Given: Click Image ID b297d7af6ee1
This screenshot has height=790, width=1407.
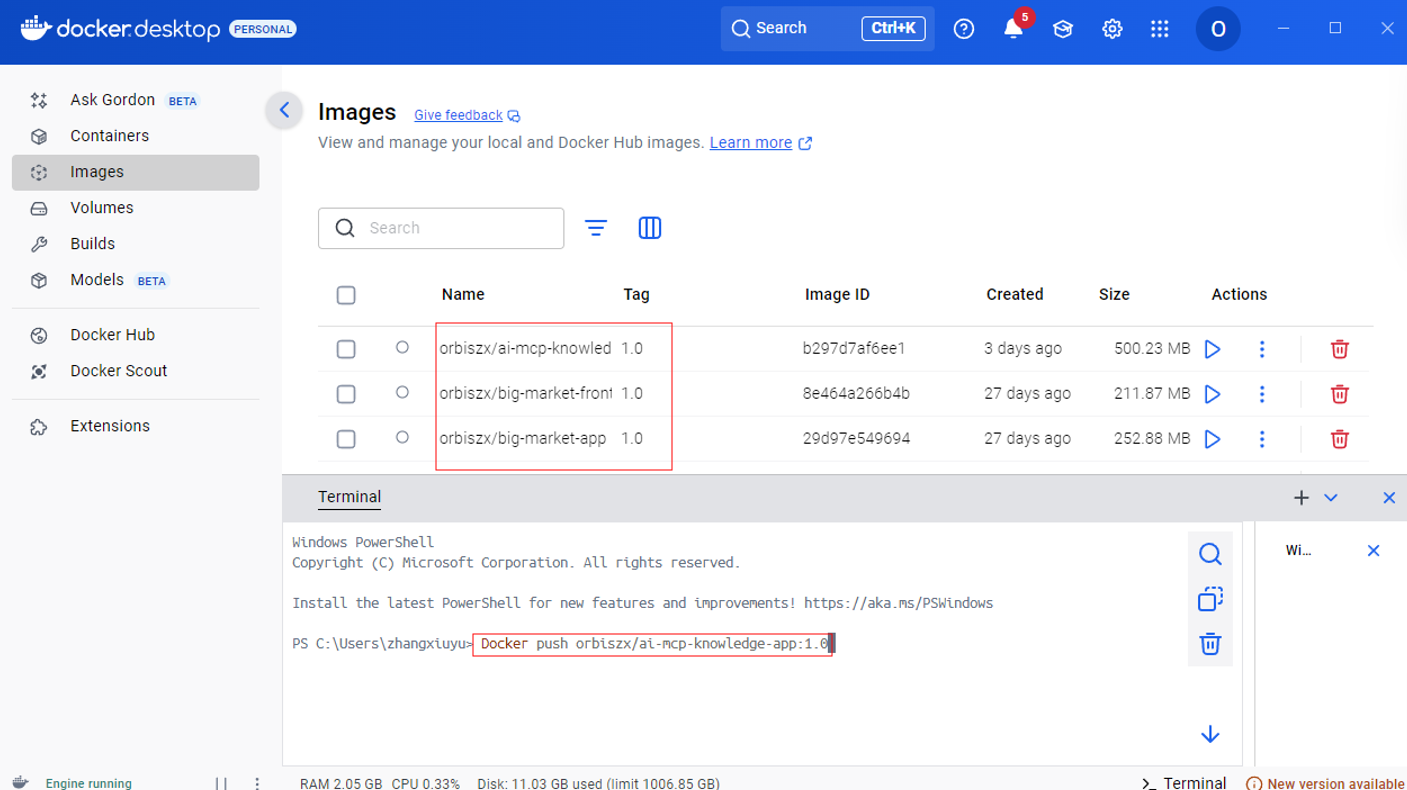Looking at the screenshot, I should click(x=854, y=349).
